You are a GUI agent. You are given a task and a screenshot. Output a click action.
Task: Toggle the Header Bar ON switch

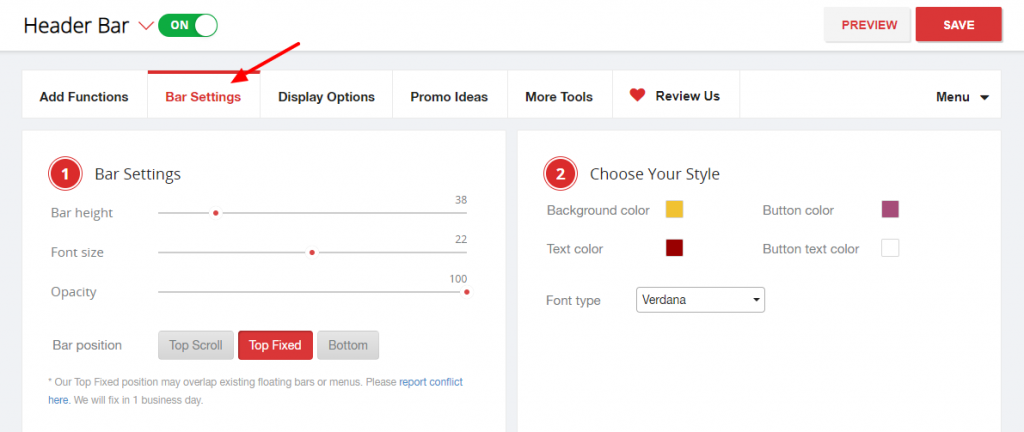point(187,25)
